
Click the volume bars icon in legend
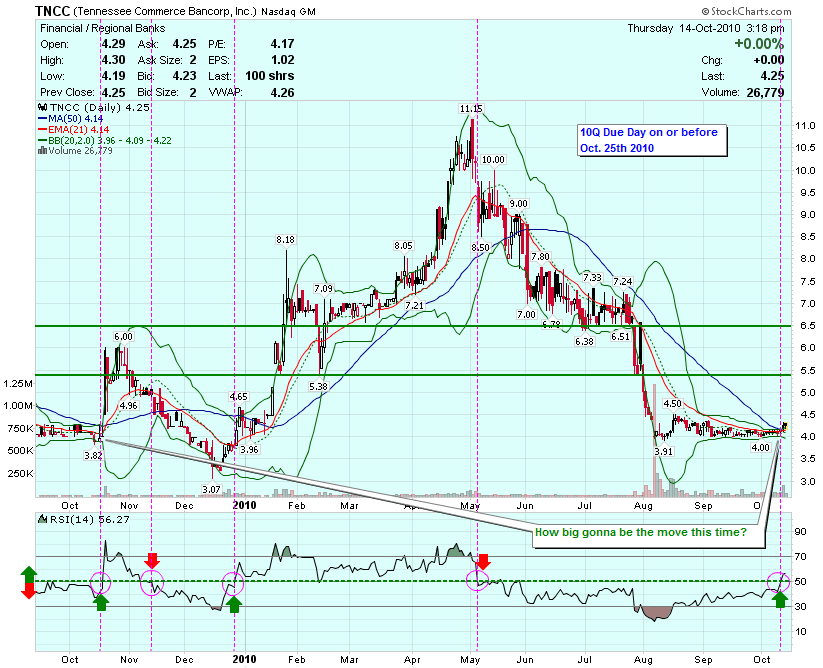(x=43, y=151)
